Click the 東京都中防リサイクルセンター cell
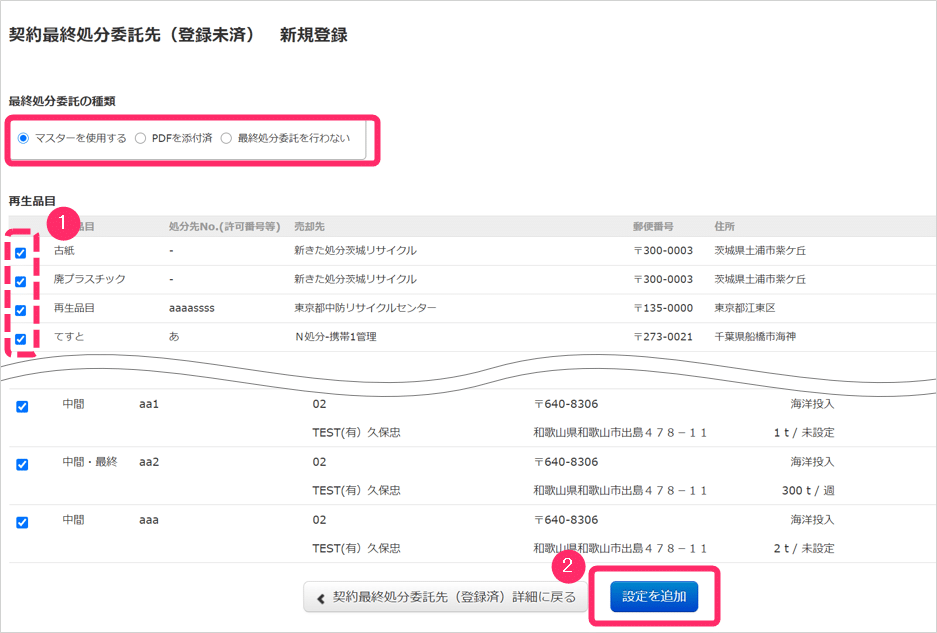The width and height of the screenshot is (937, 633). [365, 308]
